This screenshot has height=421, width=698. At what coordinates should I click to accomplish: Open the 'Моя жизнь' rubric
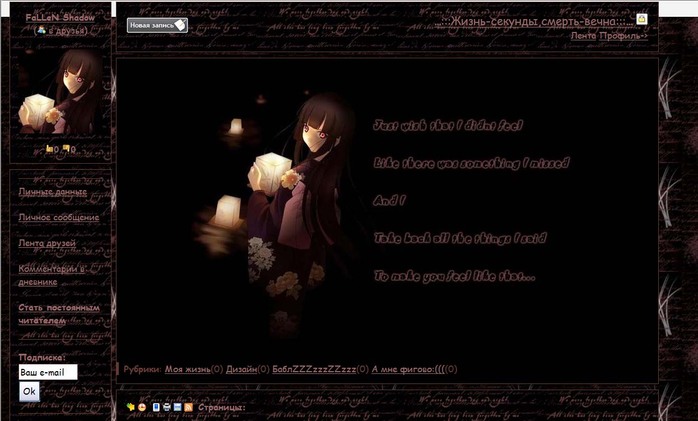coord(187,369)
